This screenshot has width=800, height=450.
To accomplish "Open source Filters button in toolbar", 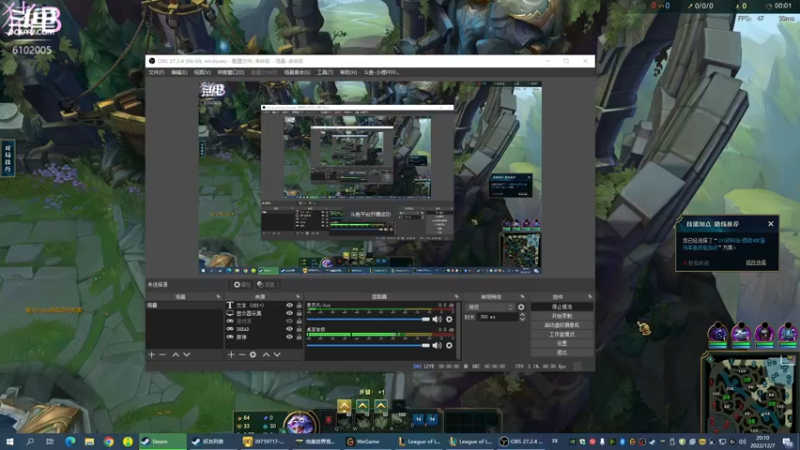I will tap(266, 285).
